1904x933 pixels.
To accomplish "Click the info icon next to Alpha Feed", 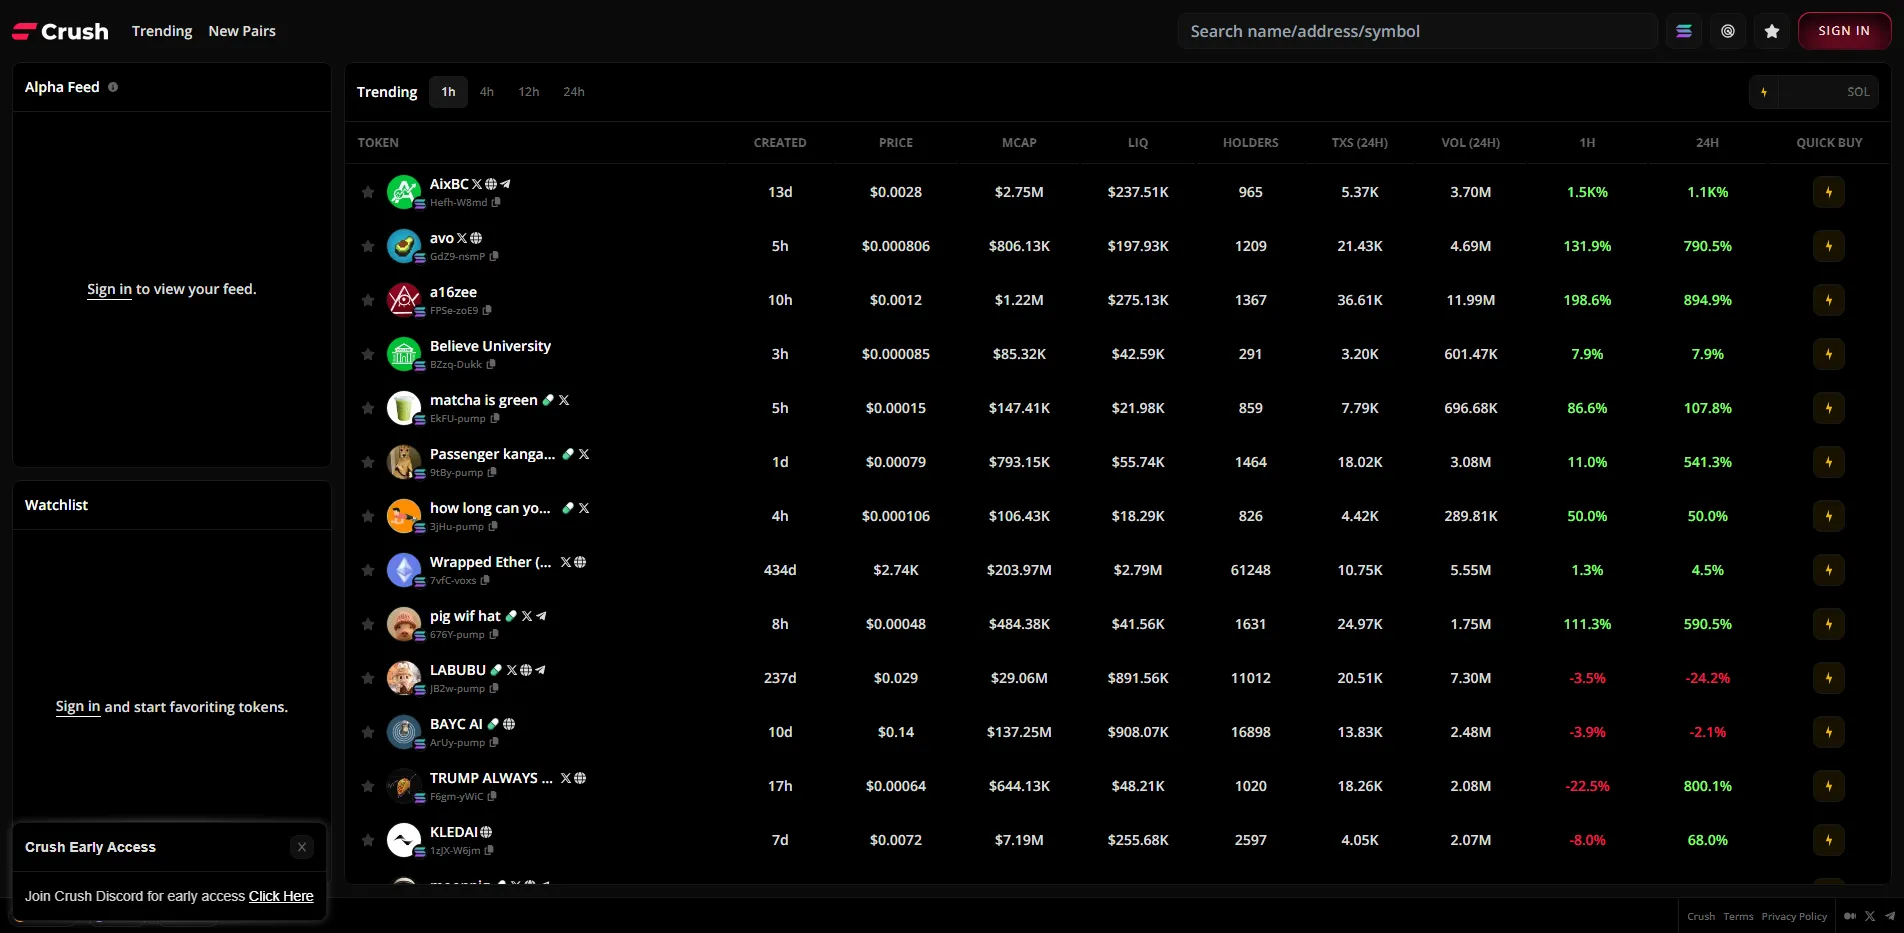I will pyautogui.click(x=113, y=87).
